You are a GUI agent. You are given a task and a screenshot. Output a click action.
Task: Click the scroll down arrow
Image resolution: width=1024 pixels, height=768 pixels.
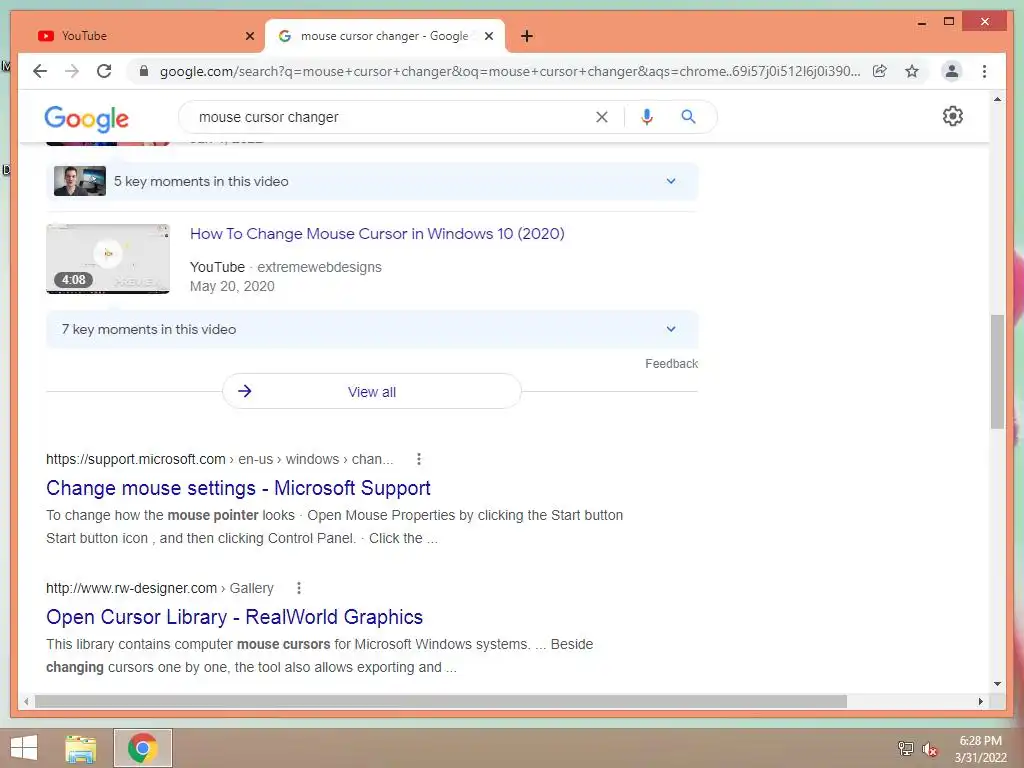pyautogui.click(x=997, y=684)
